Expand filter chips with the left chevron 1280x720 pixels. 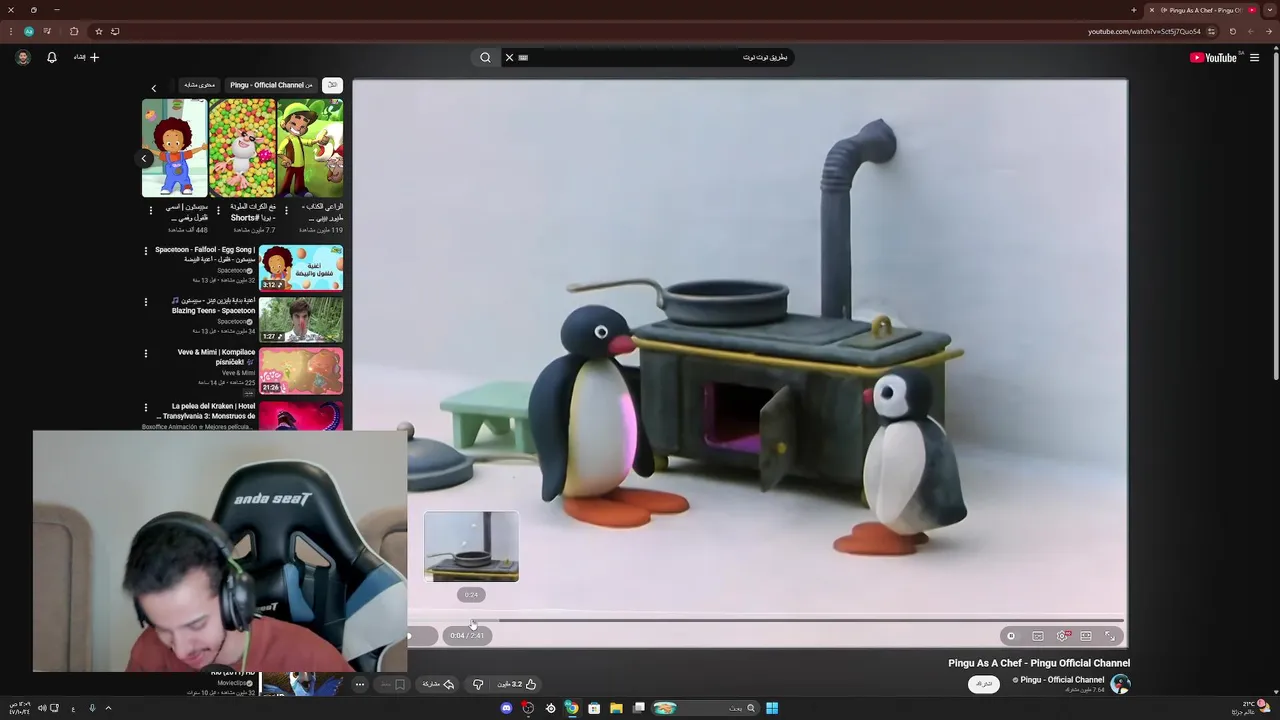154,88
